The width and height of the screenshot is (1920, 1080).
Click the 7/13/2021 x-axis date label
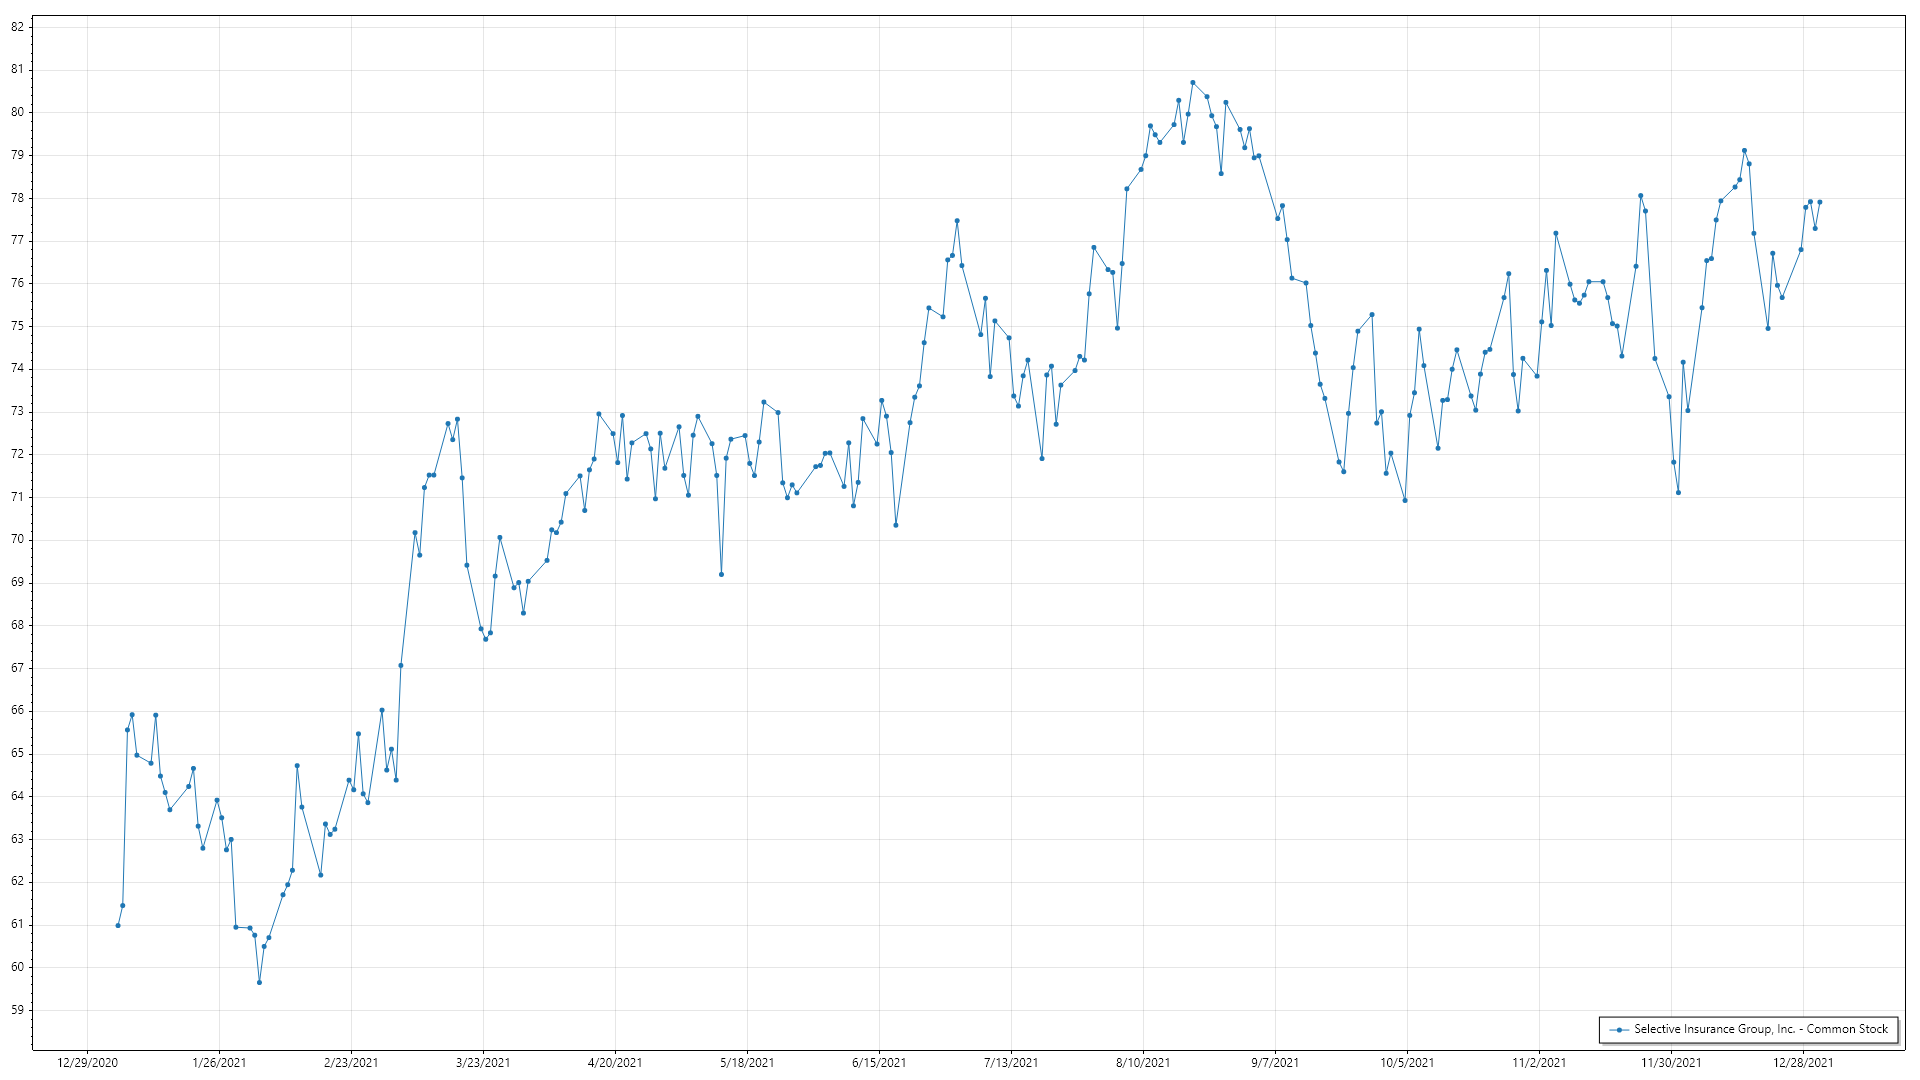coord(1011,1063)
